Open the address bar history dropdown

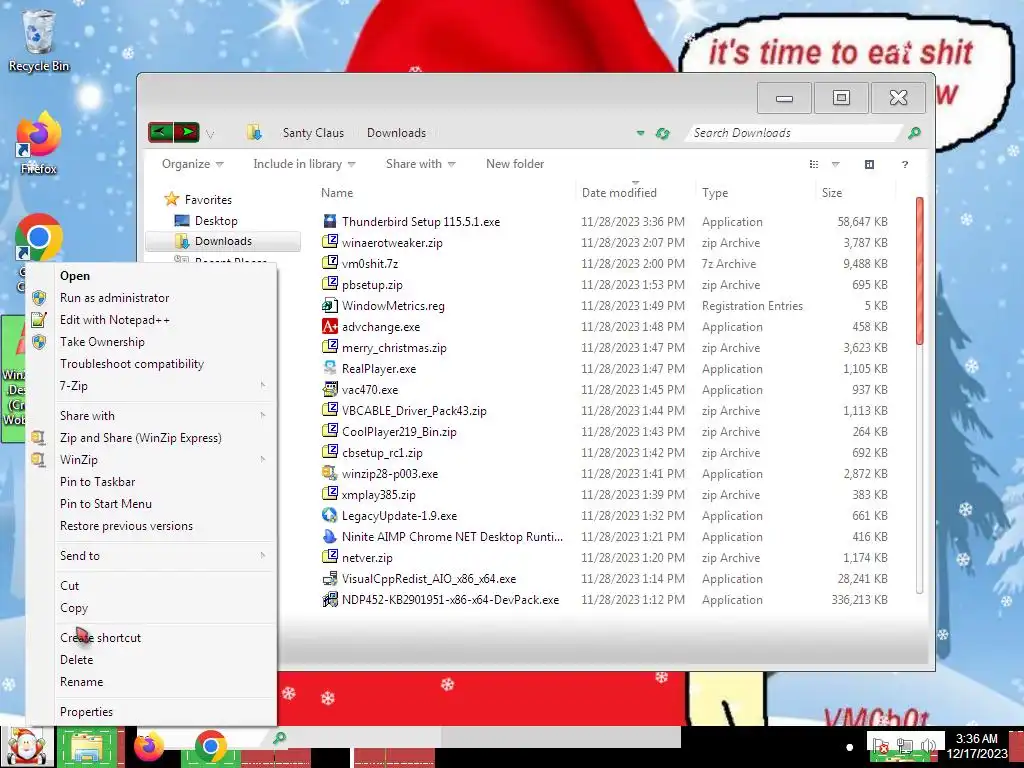pos(641,133)
